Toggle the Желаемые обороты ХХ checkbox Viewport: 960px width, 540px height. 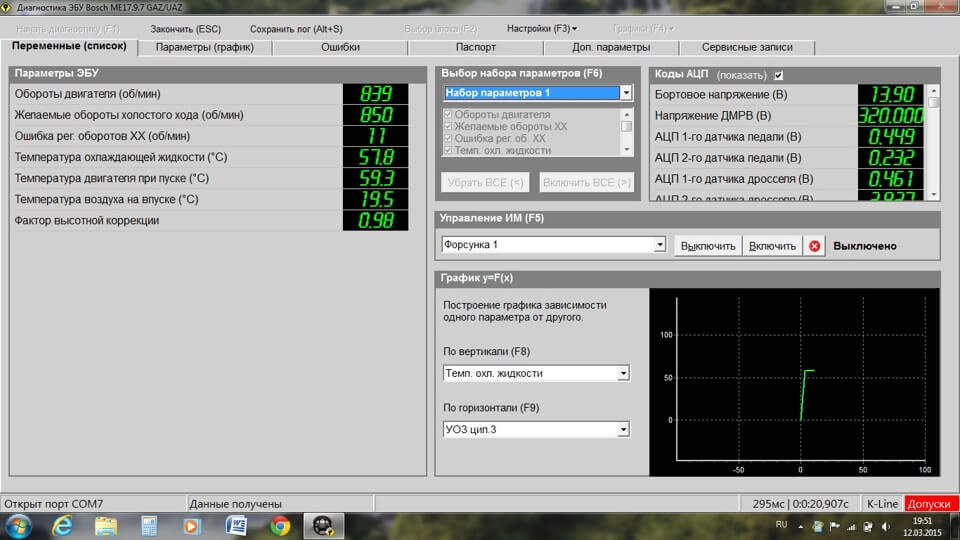[x=447, y=127]
